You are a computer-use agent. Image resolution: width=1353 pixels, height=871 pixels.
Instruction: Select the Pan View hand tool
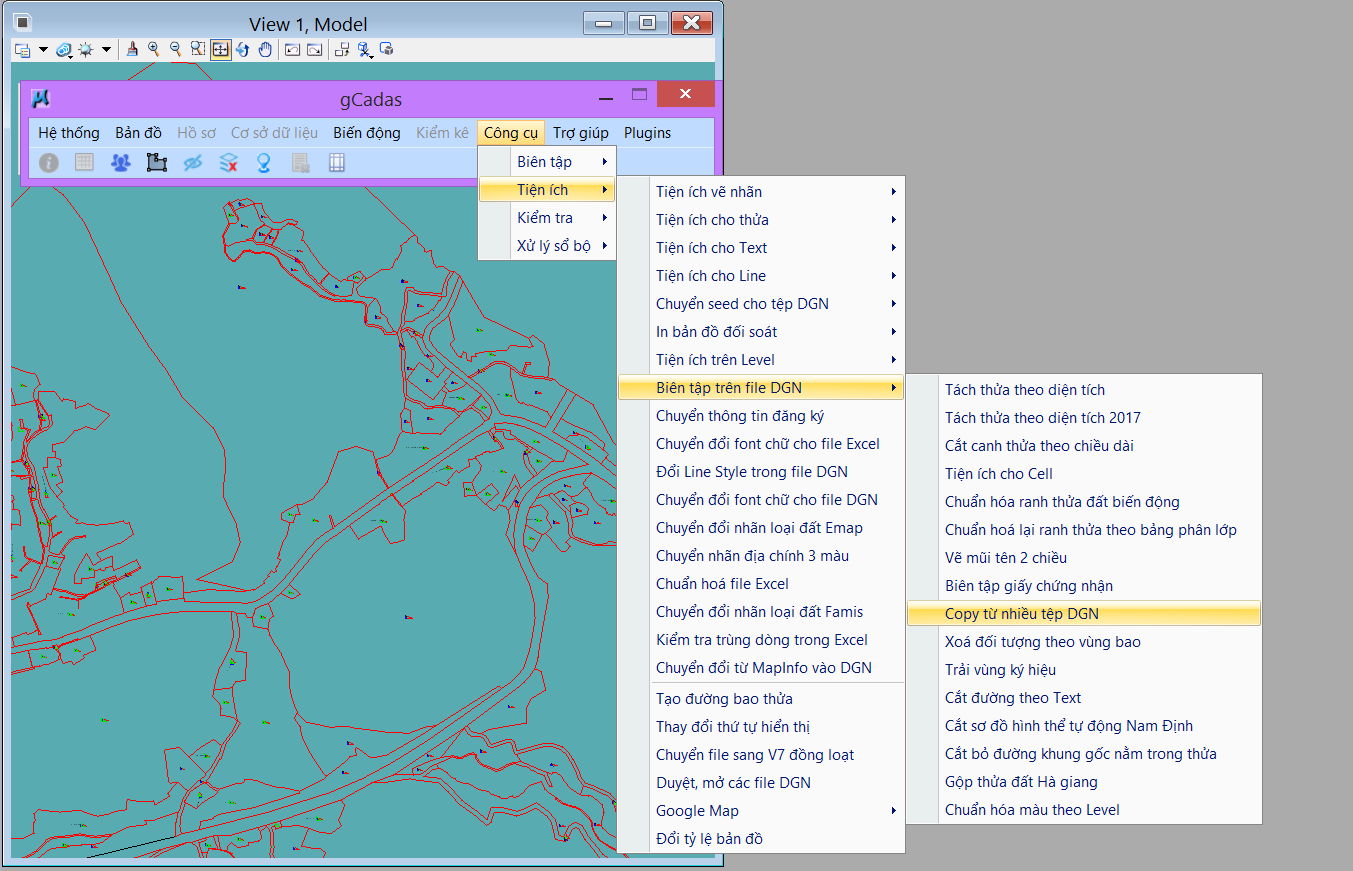[265, 49]
